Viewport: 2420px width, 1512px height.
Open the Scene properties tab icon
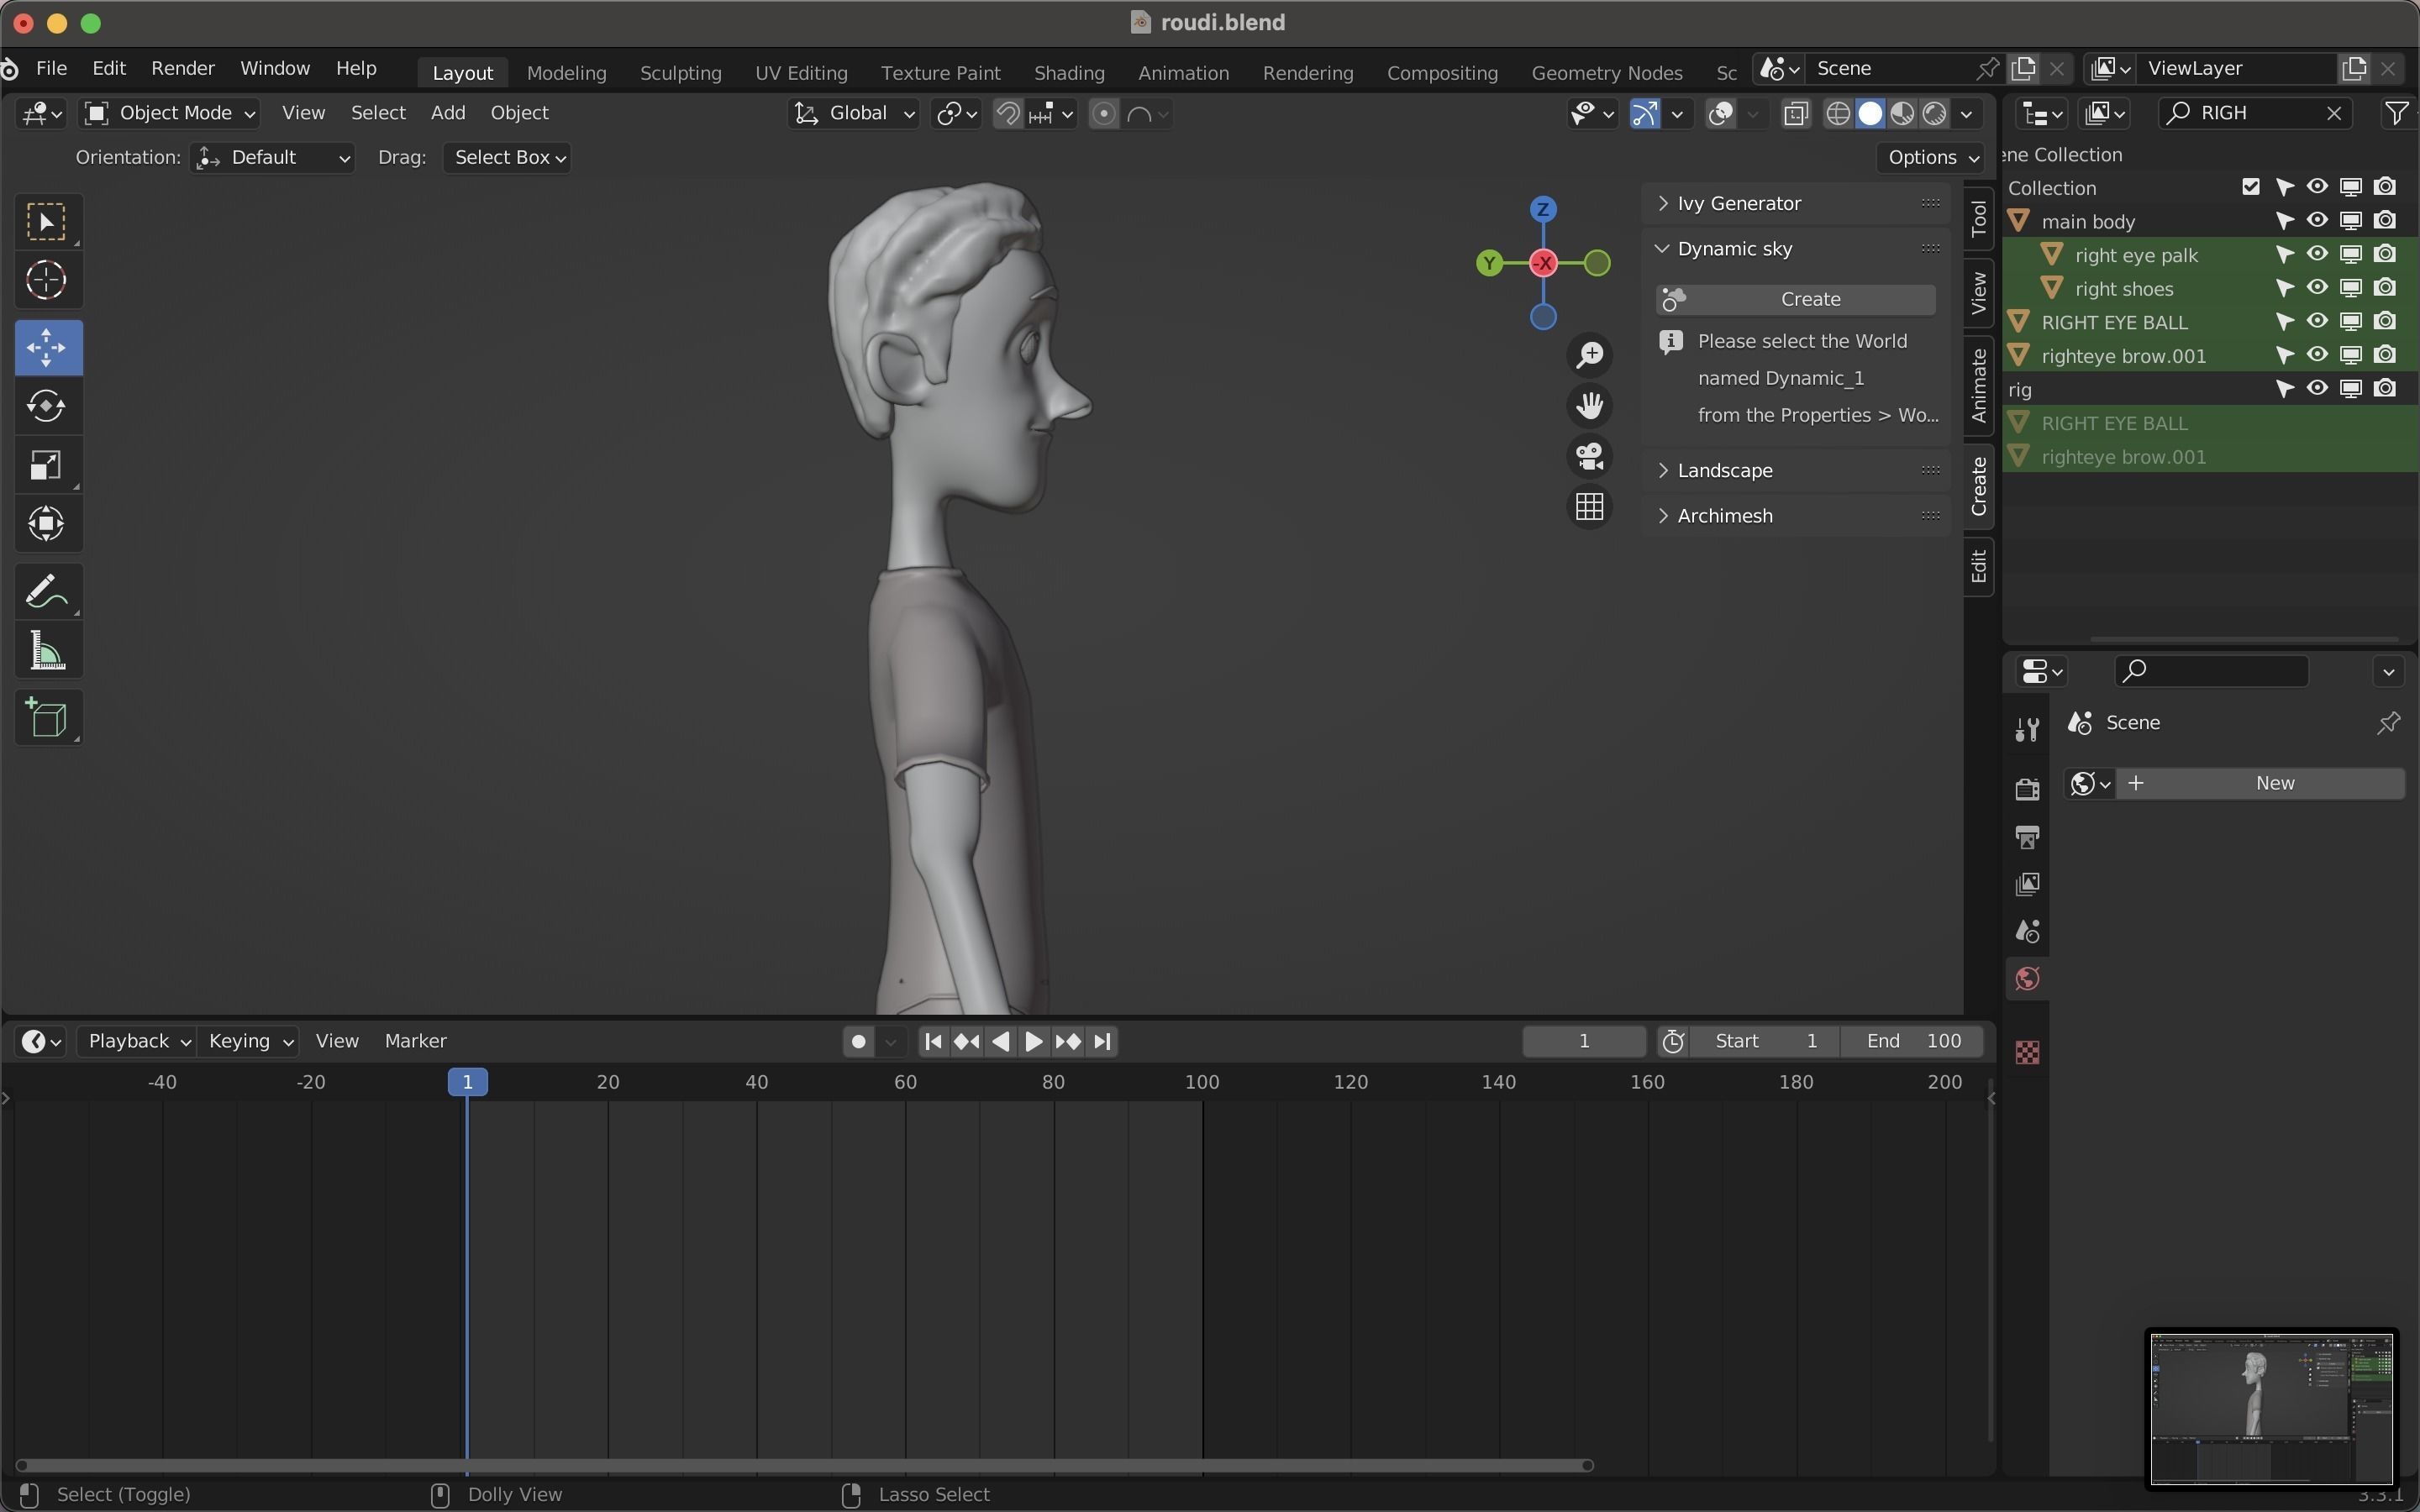coord(2027,932)
